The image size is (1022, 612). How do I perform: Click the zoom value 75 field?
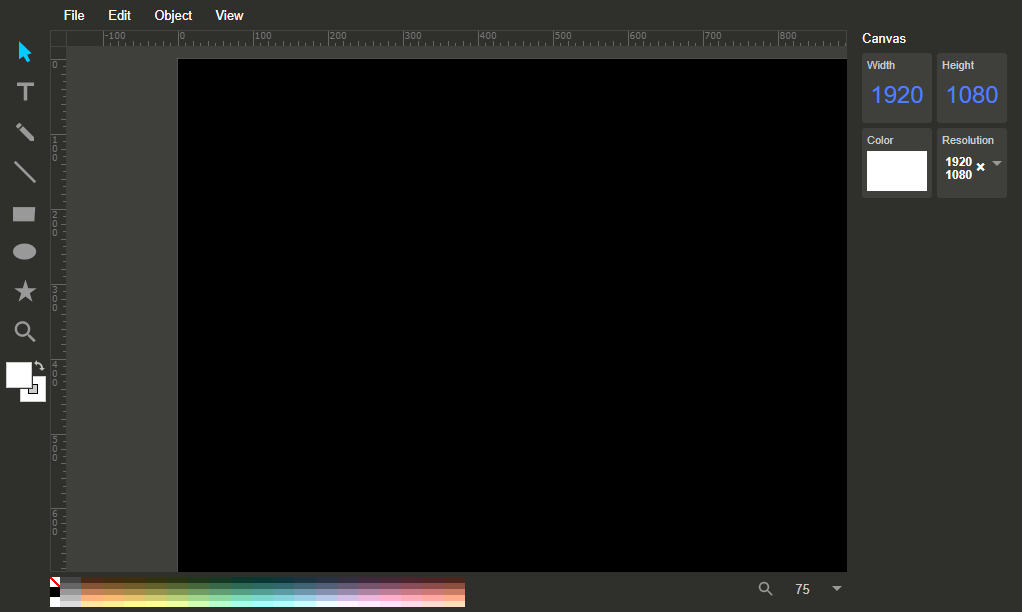802,589
